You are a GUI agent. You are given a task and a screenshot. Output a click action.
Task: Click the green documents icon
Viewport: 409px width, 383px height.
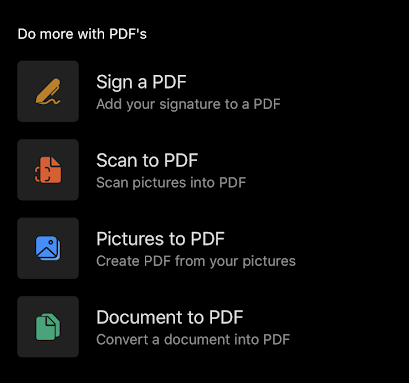coord(48,326)
